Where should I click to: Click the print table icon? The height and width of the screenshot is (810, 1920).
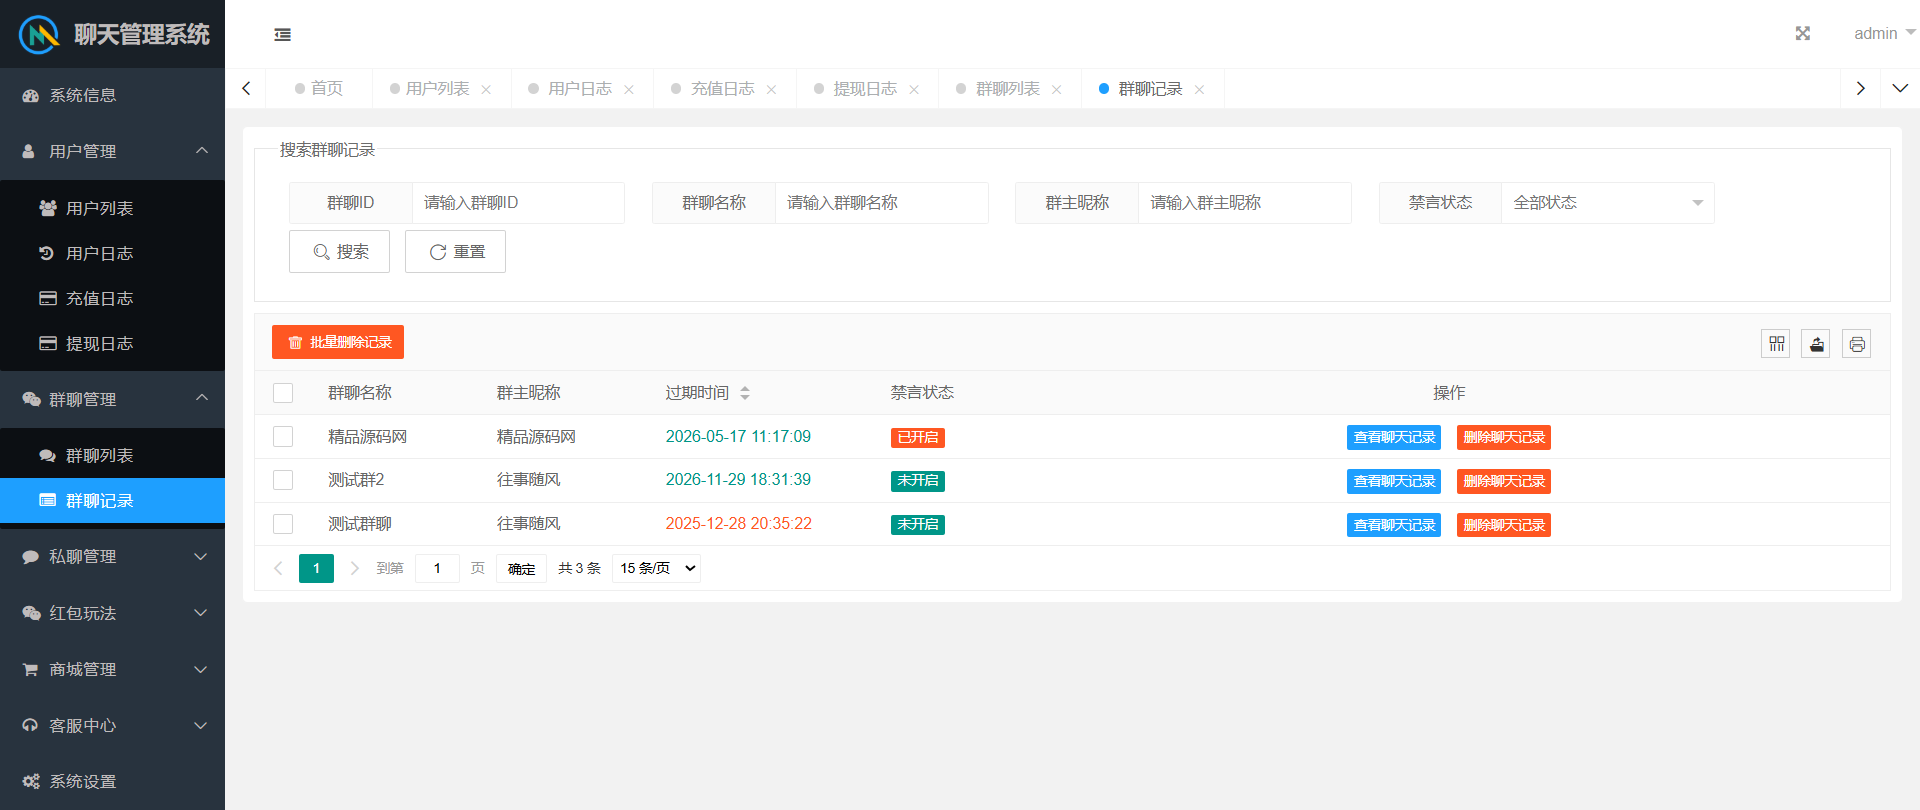1856,344
